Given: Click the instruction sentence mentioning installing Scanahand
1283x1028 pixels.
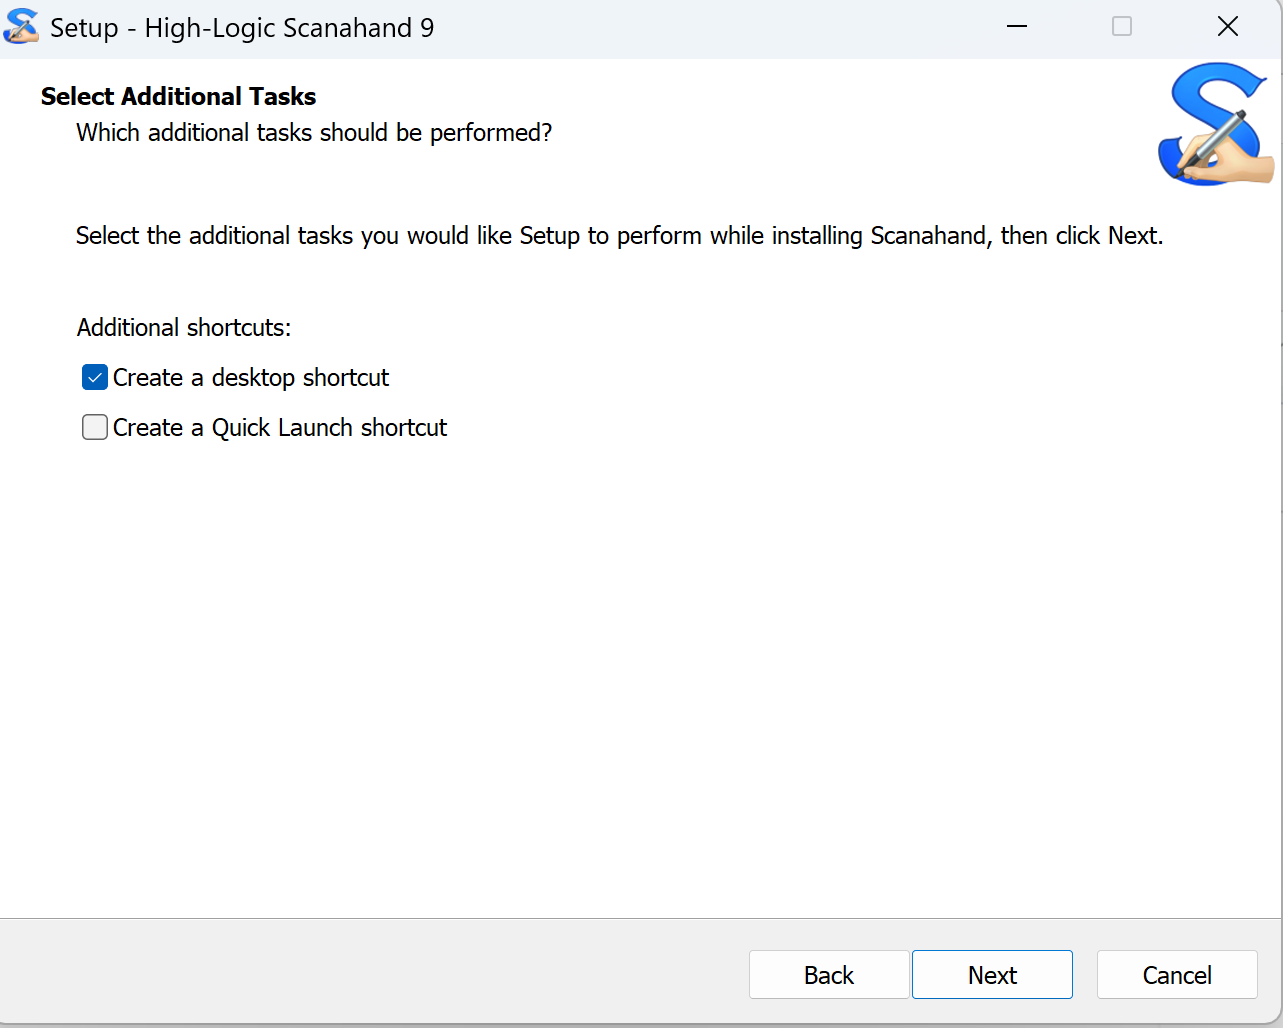Looking at the screenshot, I should point(619,236).
